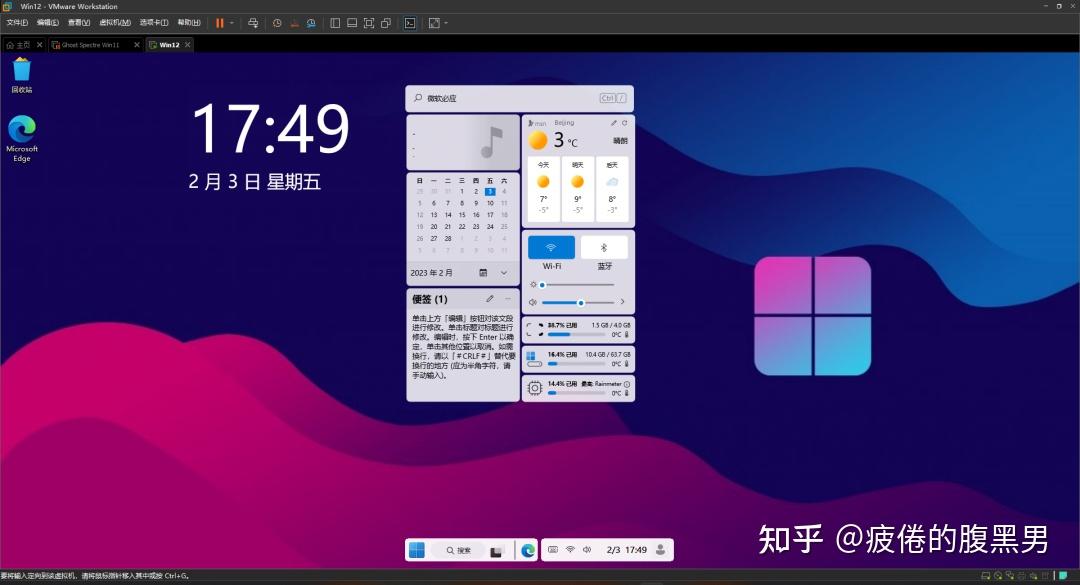Click the Rainmeter gear icon in the widget panel

click(533, 387)
